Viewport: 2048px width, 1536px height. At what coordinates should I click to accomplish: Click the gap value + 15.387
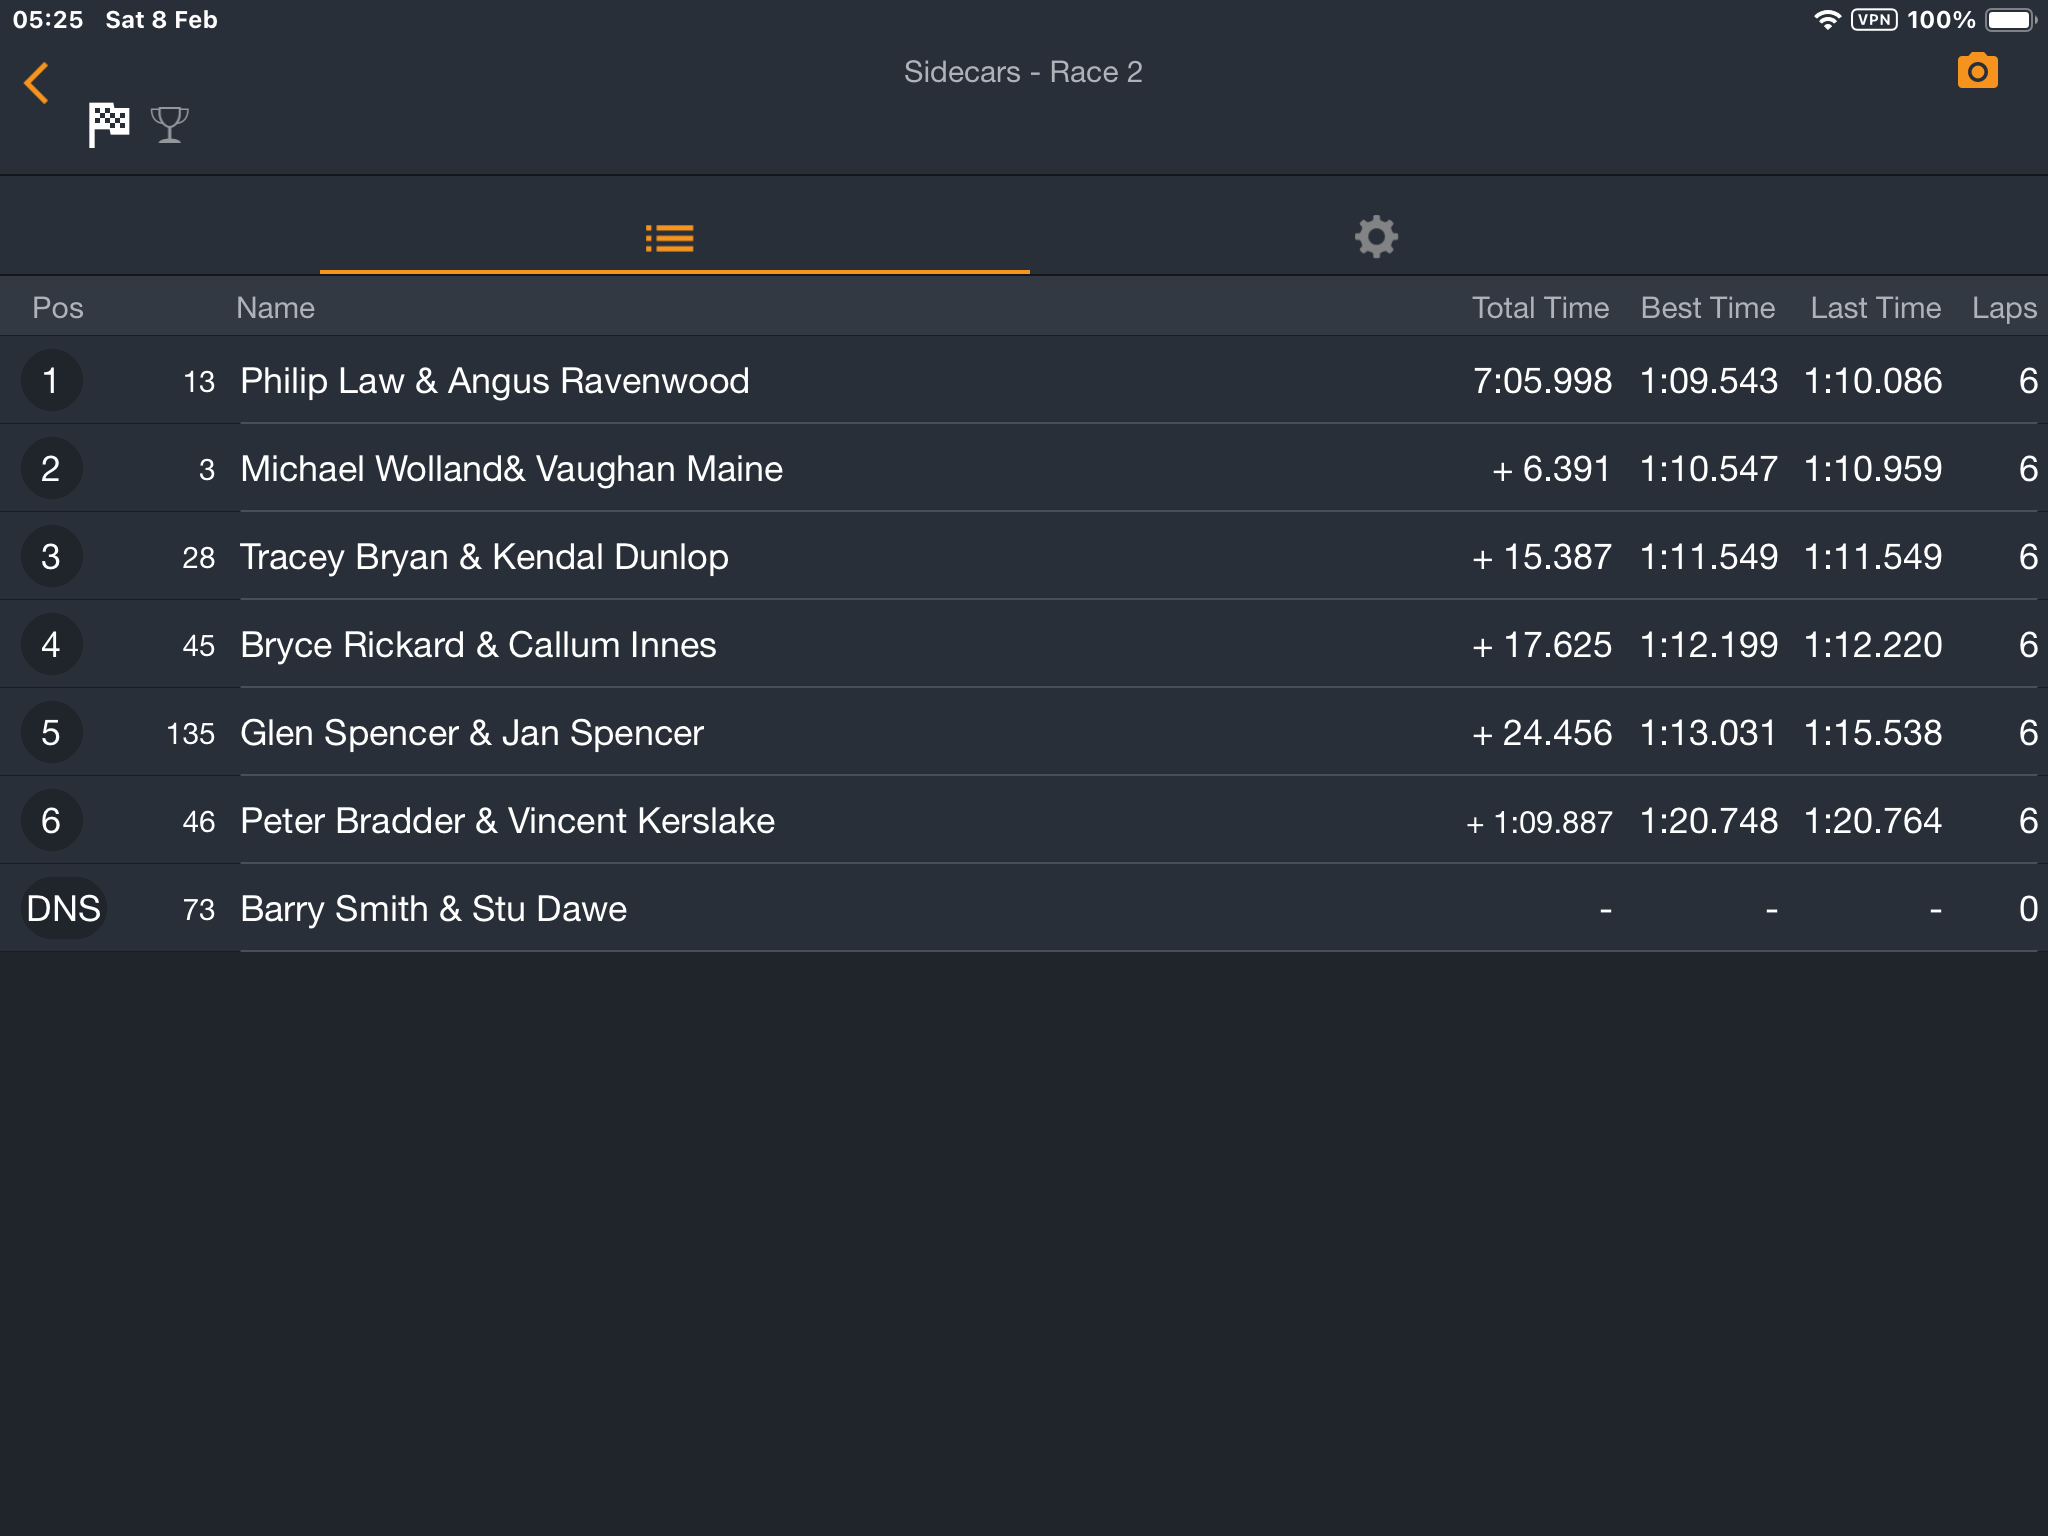click(x=1541, y=557)
